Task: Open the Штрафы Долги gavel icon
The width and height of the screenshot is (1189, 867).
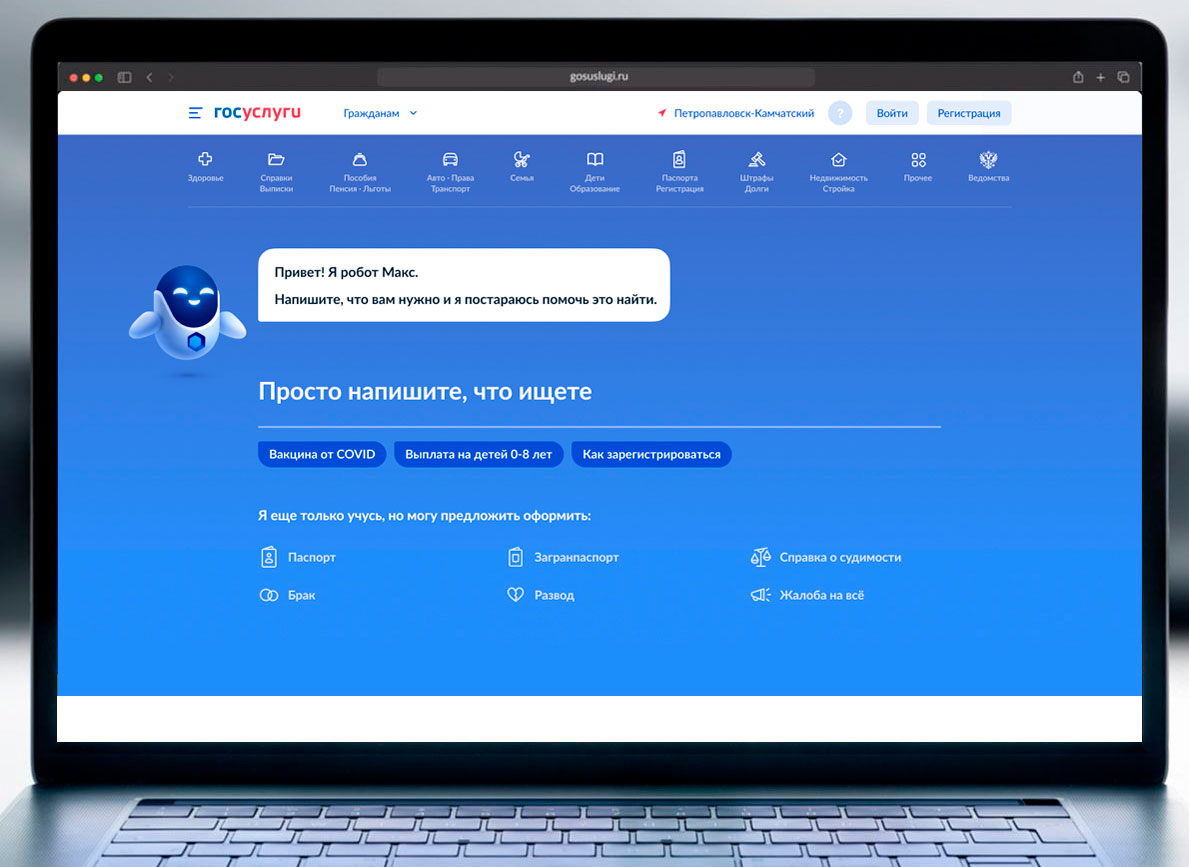Action: [757, 159]
